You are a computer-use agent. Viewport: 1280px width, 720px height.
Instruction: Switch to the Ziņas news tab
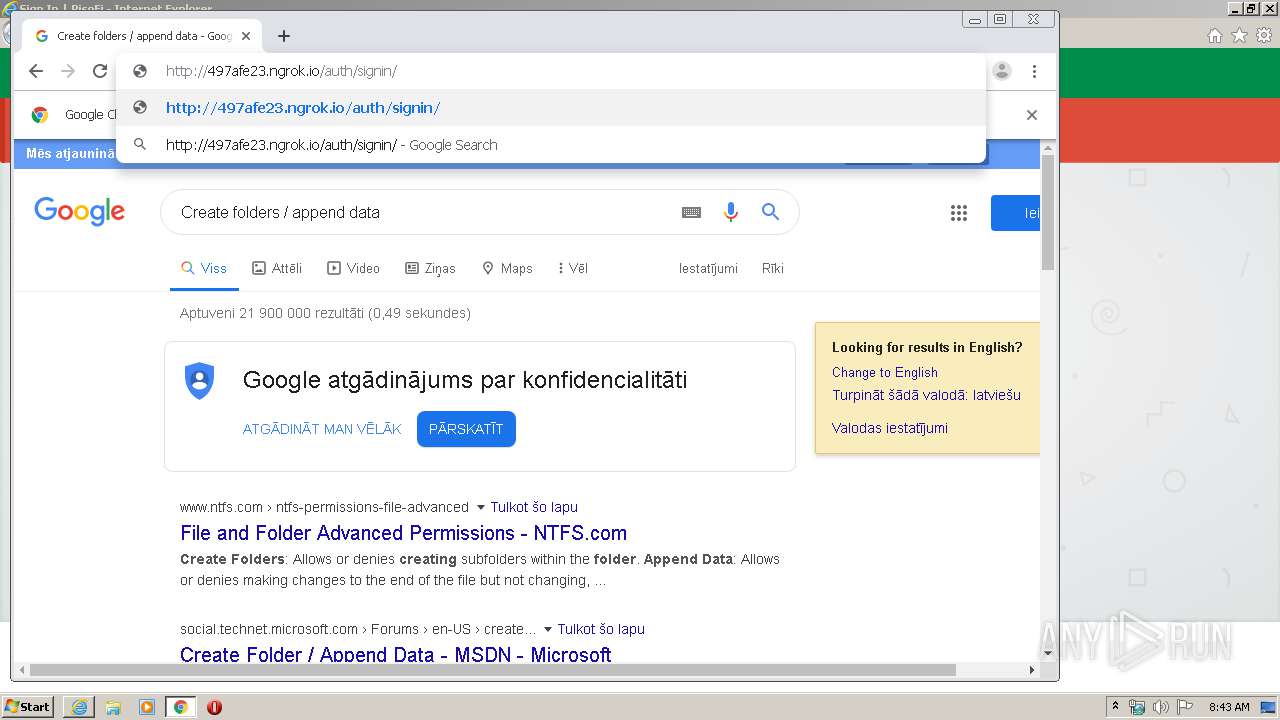point(430,268)
